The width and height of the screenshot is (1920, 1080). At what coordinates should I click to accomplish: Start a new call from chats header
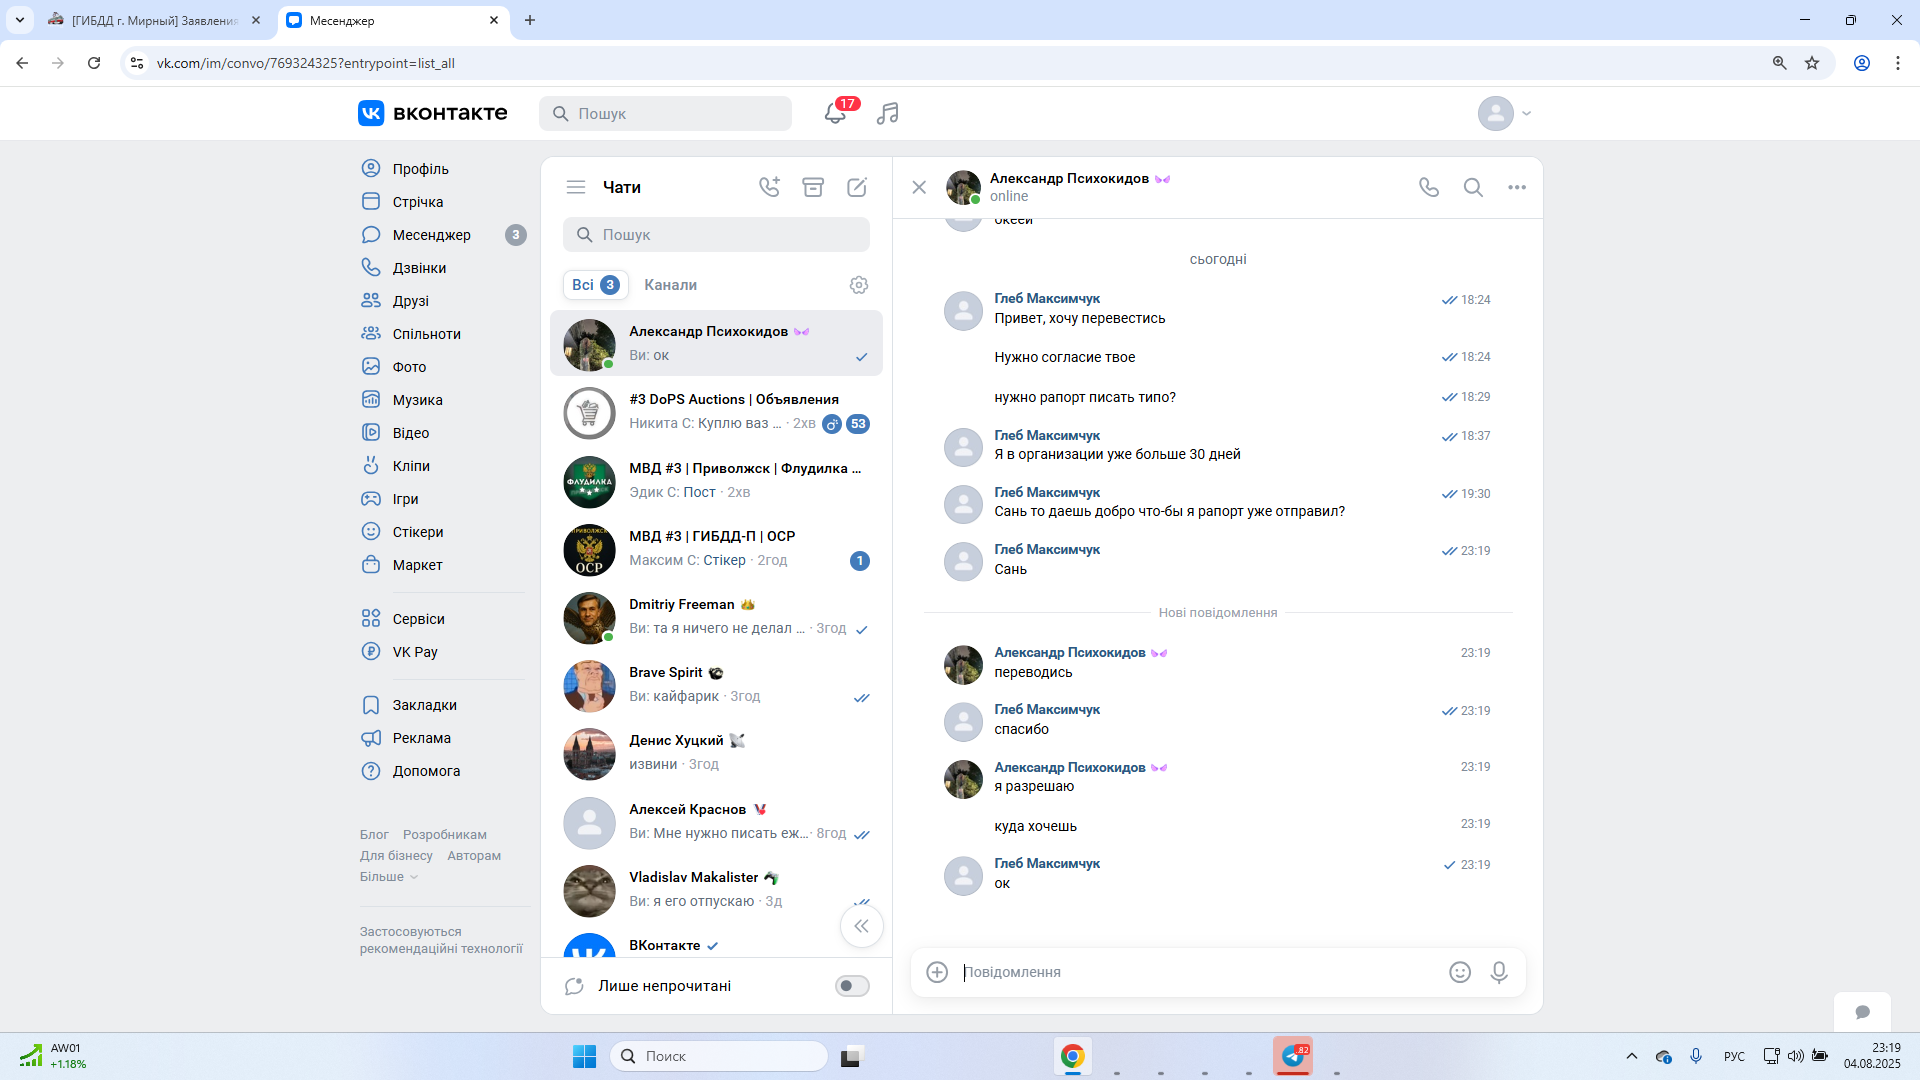769,187
